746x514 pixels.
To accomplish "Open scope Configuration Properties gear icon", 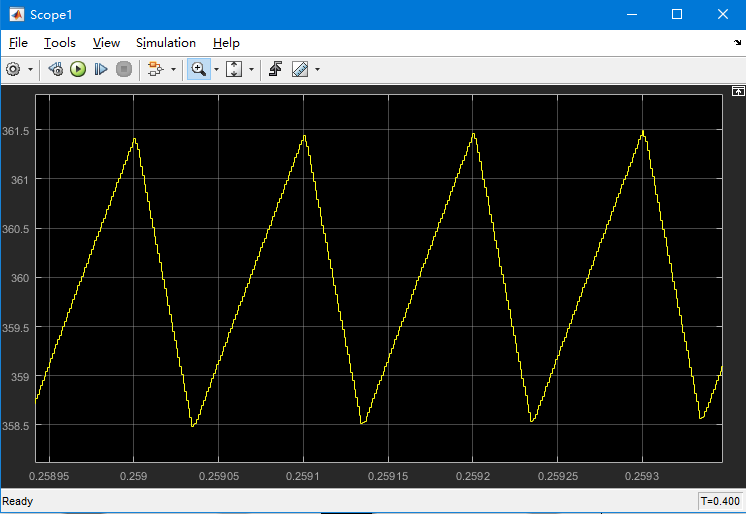I will coord(13,69).
